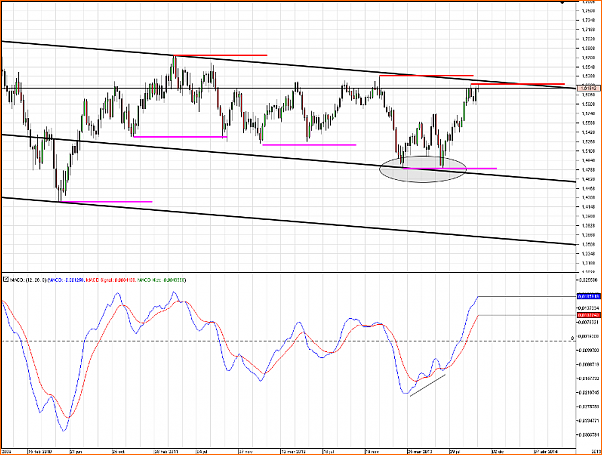
Task: Click the blue MACD value tag on axis
Action: point(589,296)
